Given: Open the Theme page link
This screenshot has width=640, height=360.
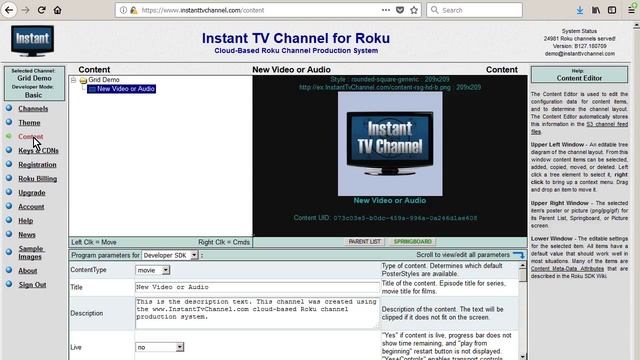Looking at the screenshot, I should click(29, 122).
